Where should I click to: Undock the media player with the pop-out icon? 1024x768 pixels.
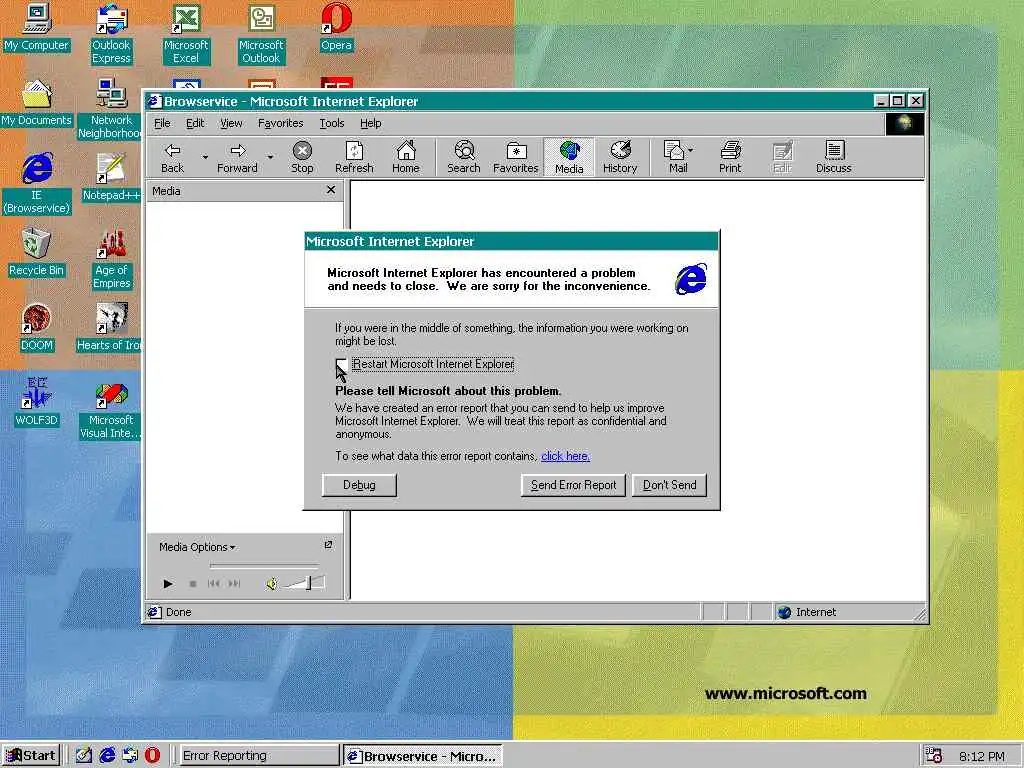click(328, 545)
